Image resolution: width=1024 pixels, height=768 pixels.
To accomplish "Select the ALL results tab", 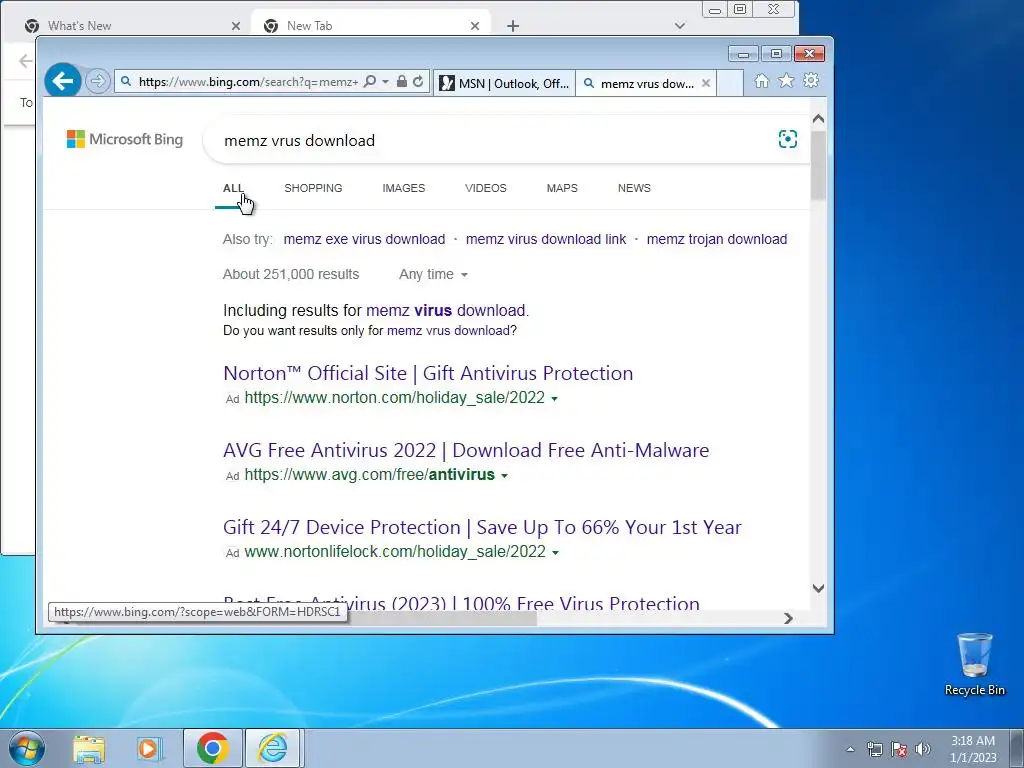I will [233, 188].
